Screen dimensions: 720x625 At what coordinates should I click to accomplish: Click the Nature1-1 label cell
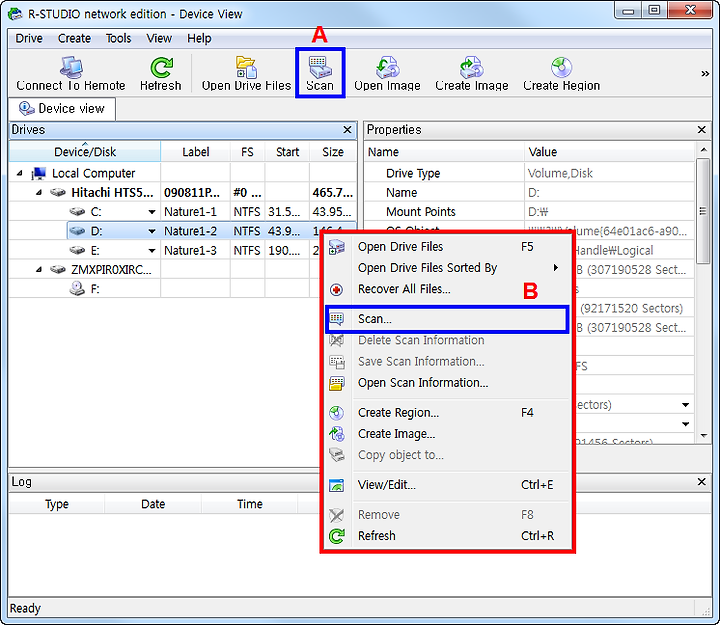[195, 212]
